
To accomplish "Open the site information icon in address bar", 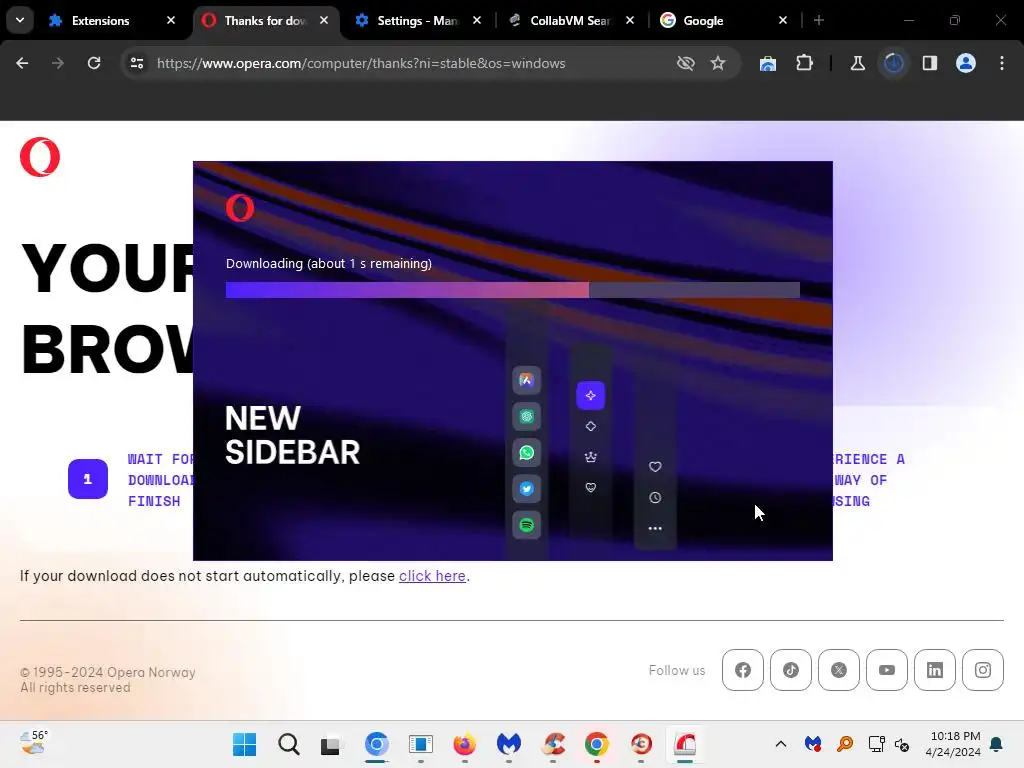I will coord(137,63).
